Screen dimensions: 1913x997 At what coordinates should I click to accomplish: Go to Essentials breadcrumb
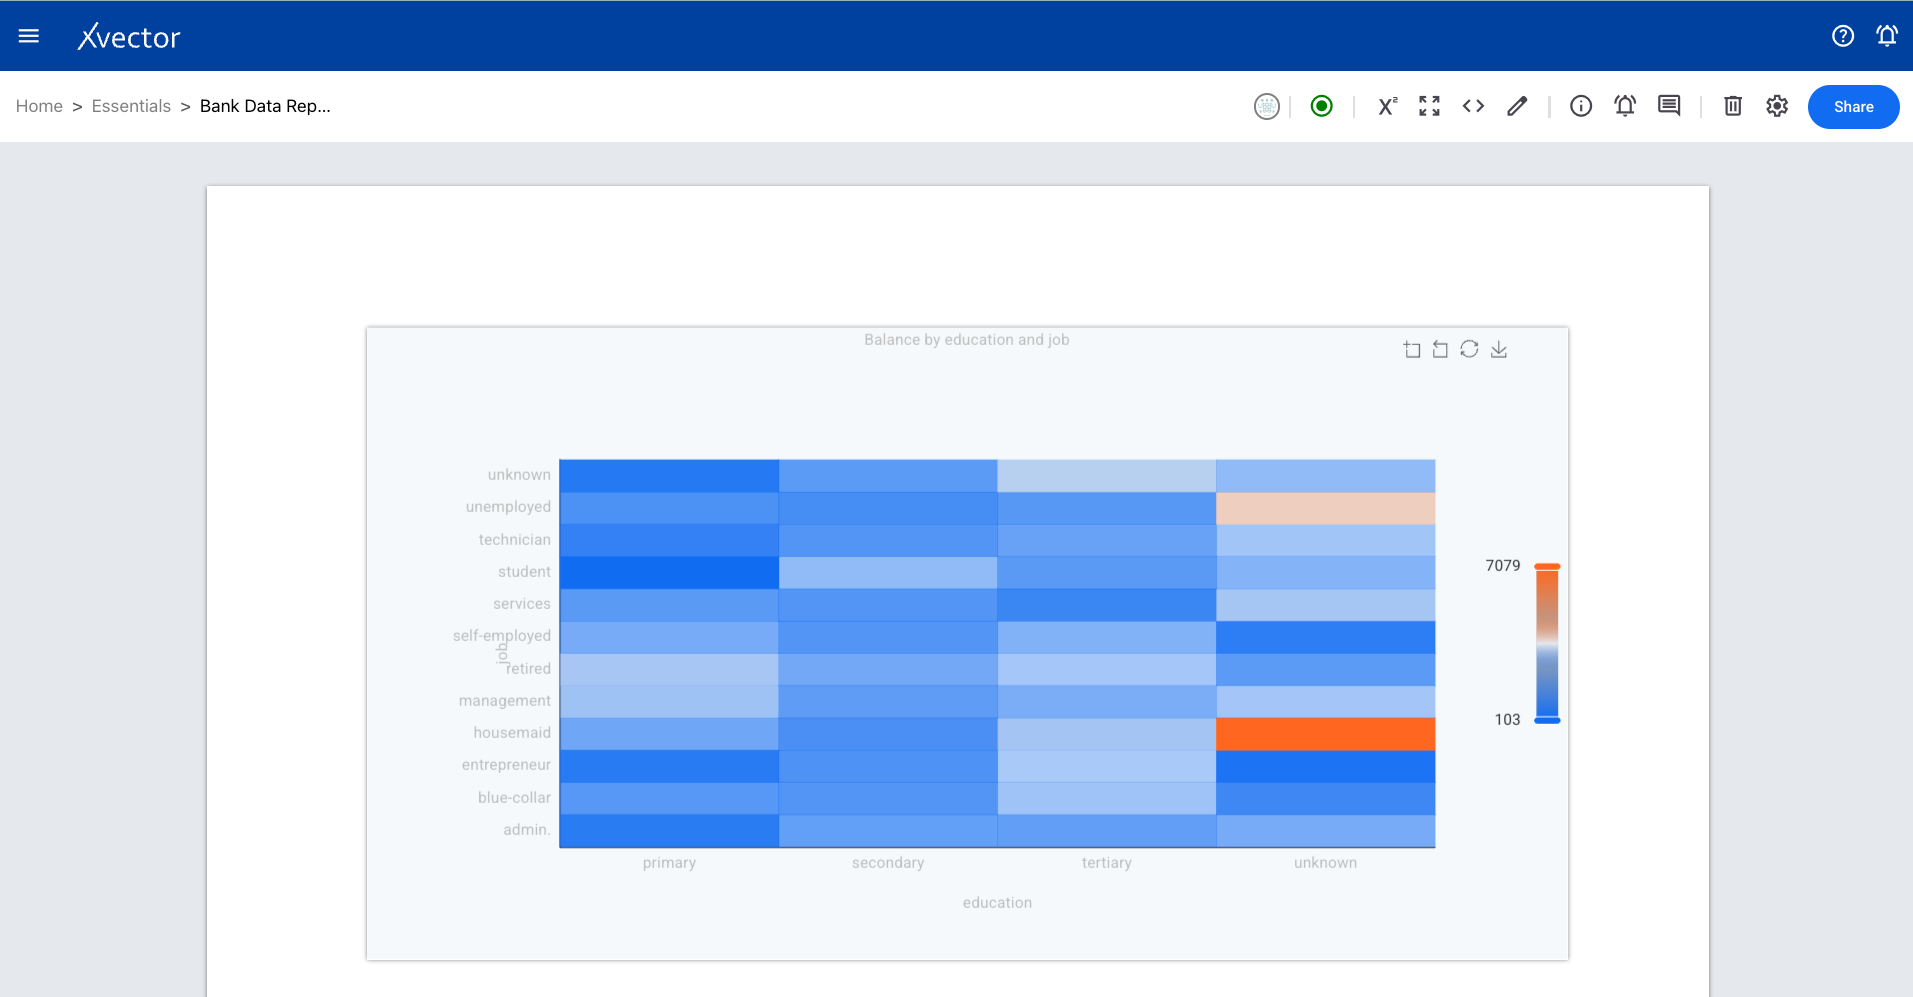(131, 106)
